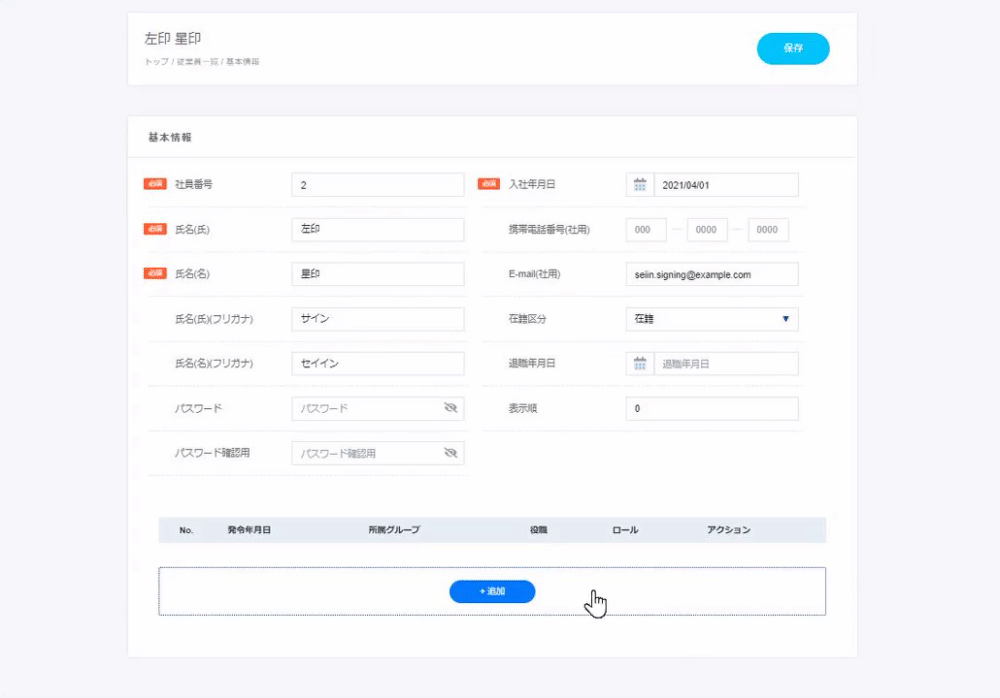This screenshot has height=698, width=1000.
Task: Open the 入社年月日 date picker calendar icon
Action: coord(639,184)
